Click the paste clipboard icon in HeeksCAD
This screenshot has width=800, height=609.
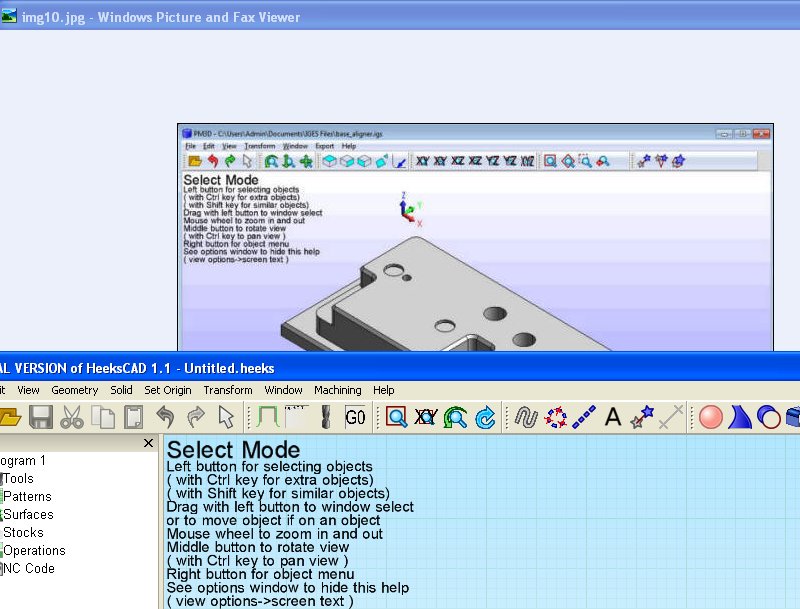[x=134, y=417]
